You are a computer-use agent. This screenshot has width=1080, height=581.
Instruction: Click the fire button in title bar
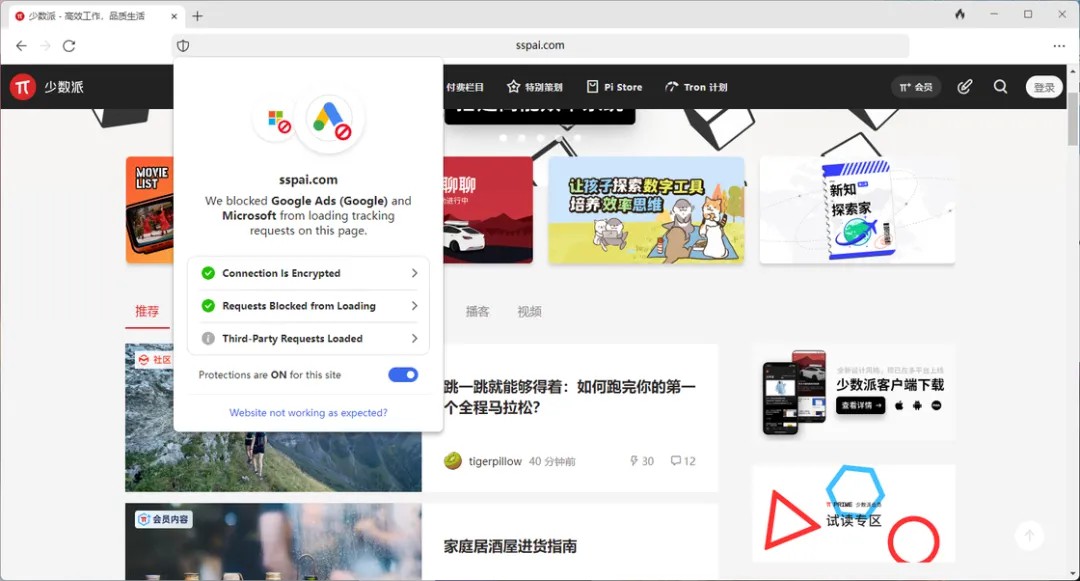click(960, 15)
